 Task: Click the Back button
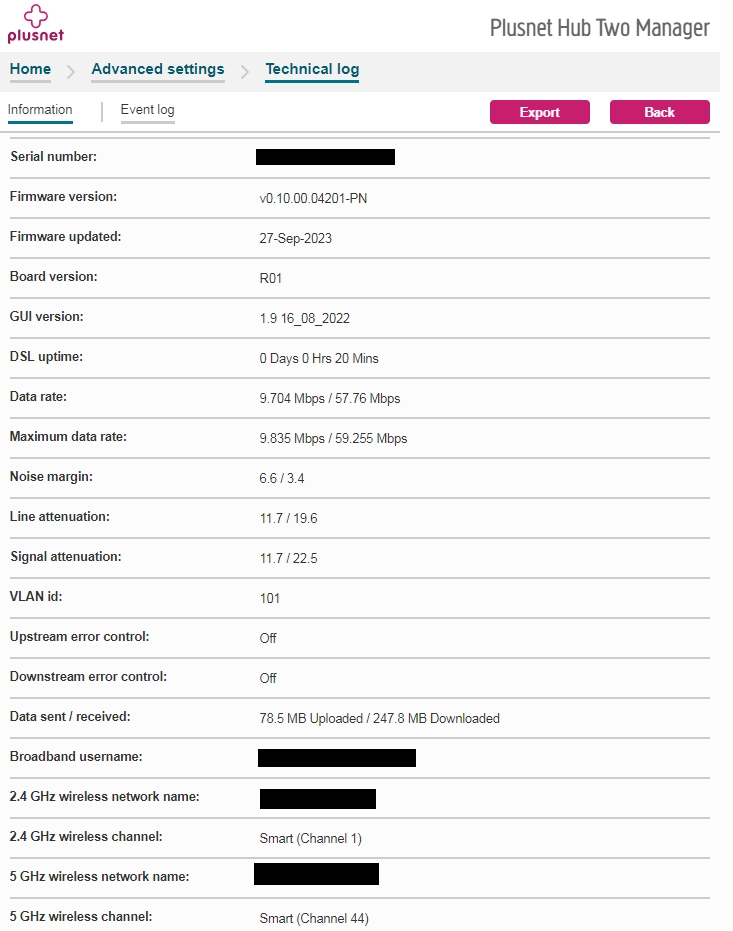pyautogui.click(x=659, y=112)
